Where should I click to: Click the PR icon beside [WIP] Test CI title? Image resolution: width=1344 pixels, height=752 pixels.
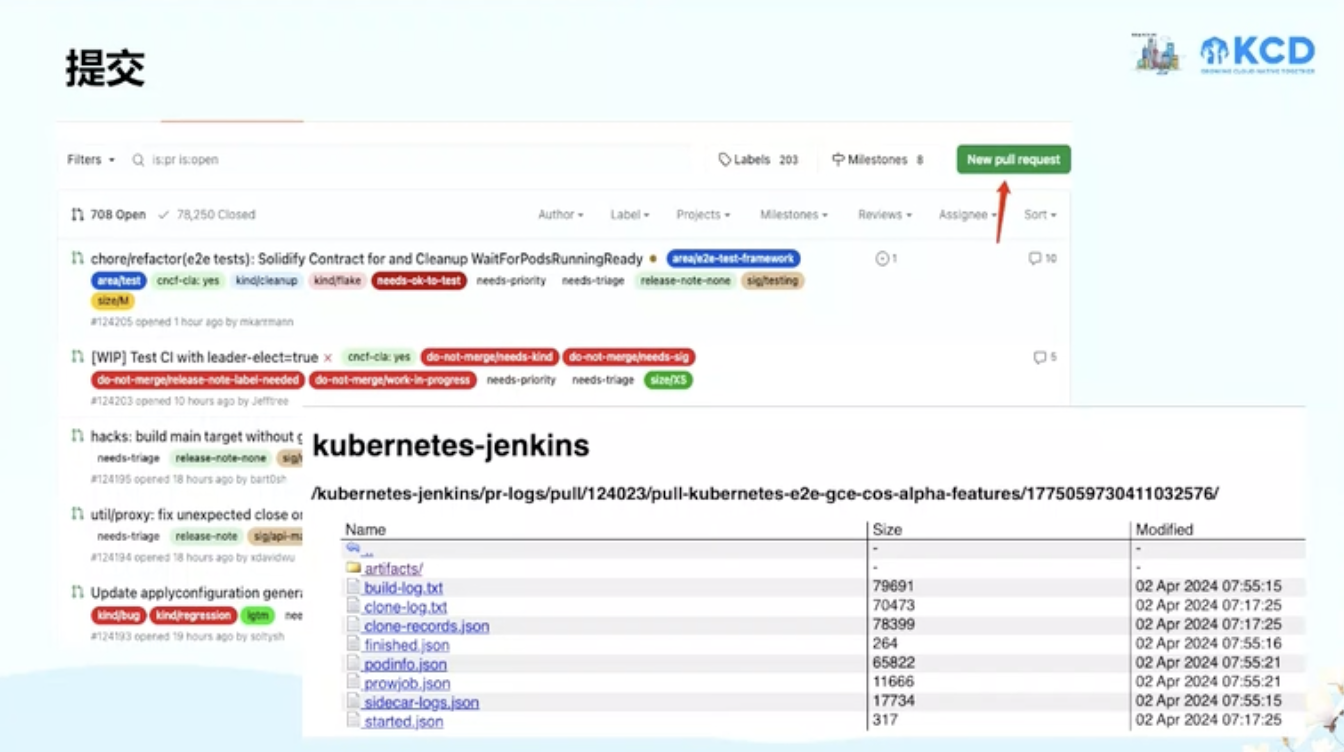tap(77, 356)
